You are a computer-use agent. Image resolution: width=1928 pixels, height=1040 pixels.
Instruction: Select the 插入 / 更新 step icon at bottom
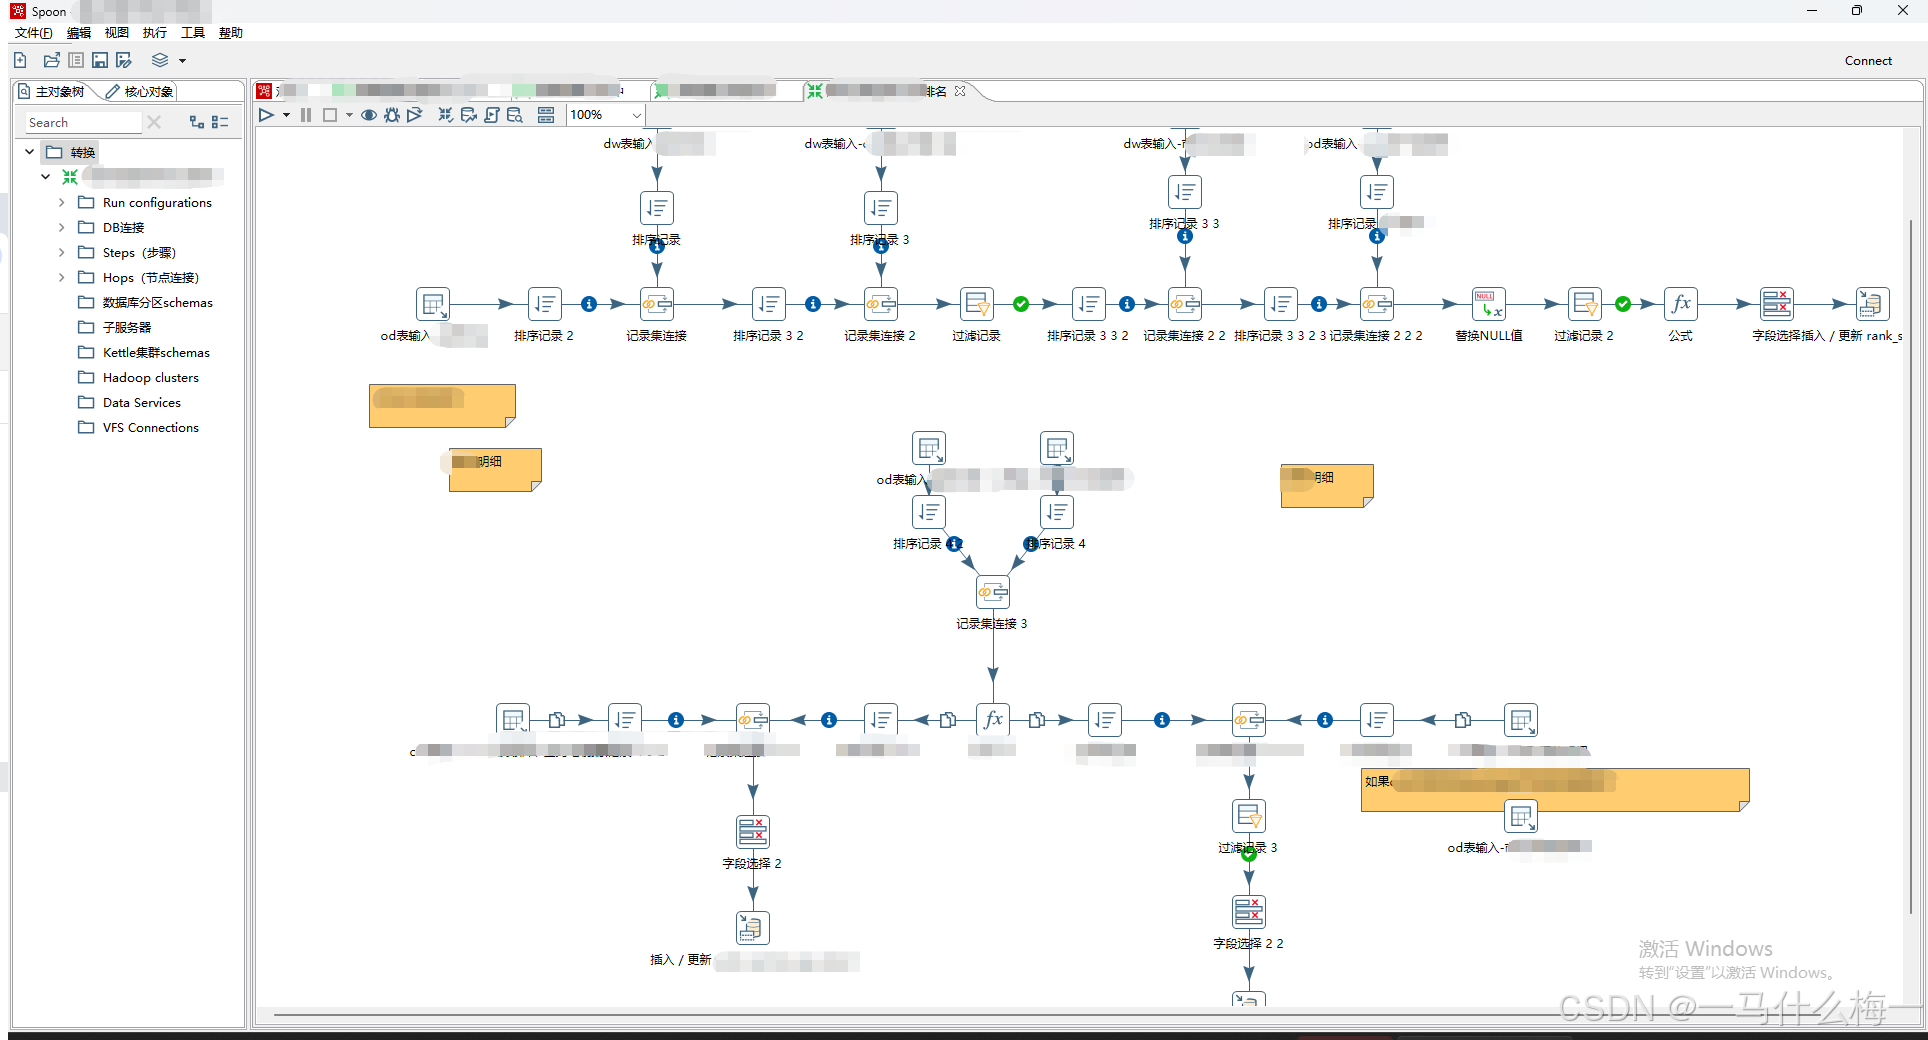pos(753,928)
